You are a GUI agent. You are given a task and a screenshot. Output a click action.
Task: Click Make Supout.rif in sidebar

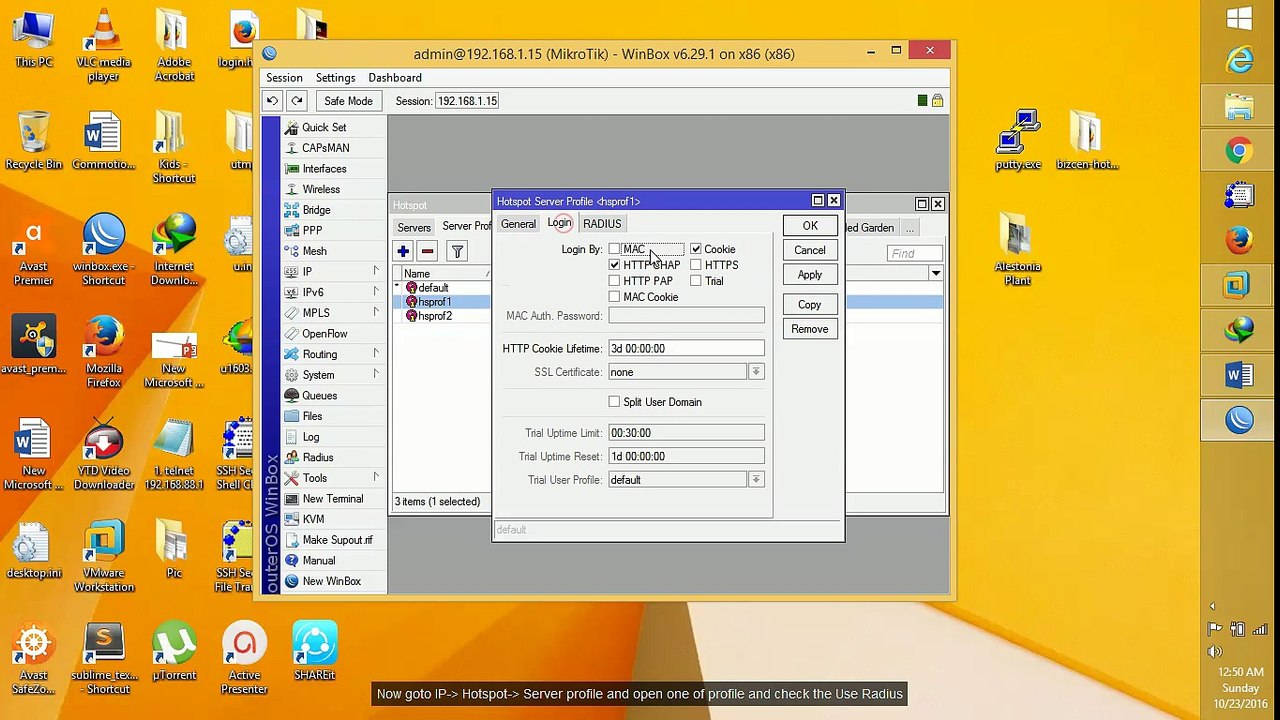click(x=337, y=540)
